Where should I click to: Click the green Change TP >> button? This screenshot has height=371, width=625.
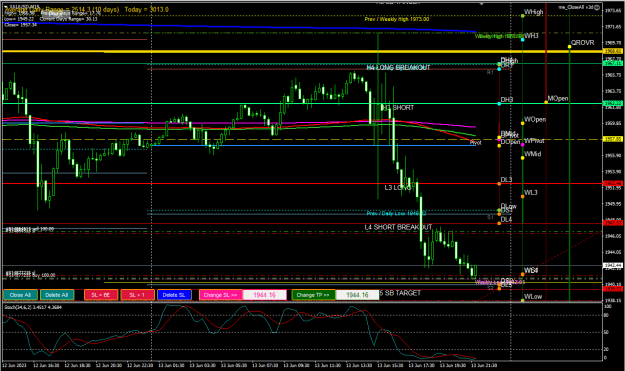tap(313, 295)
